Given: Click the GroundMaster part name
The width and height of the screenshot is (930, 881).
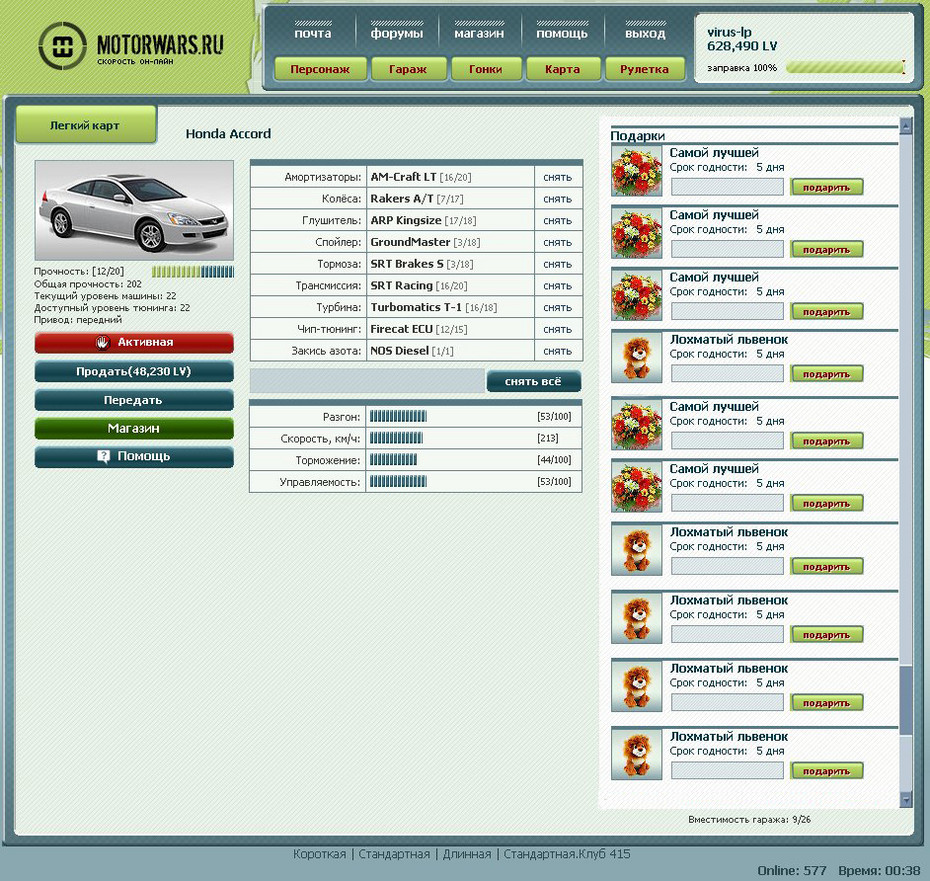Looking at the screenshot, I should (410, 242).
